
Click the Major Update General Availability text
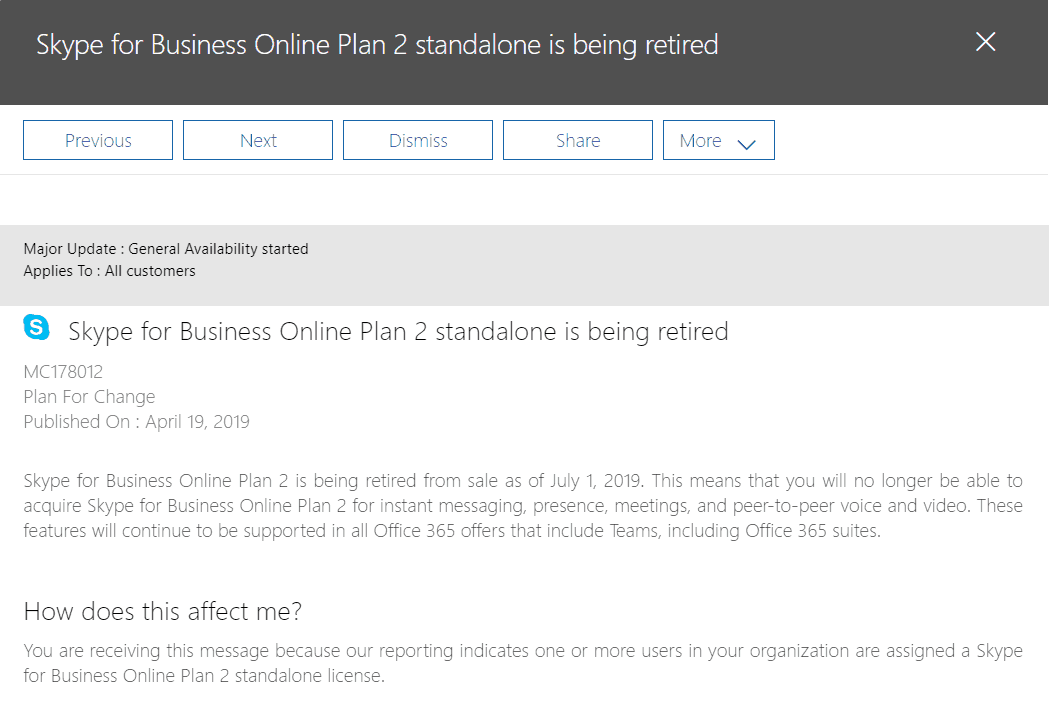(166, 249)
